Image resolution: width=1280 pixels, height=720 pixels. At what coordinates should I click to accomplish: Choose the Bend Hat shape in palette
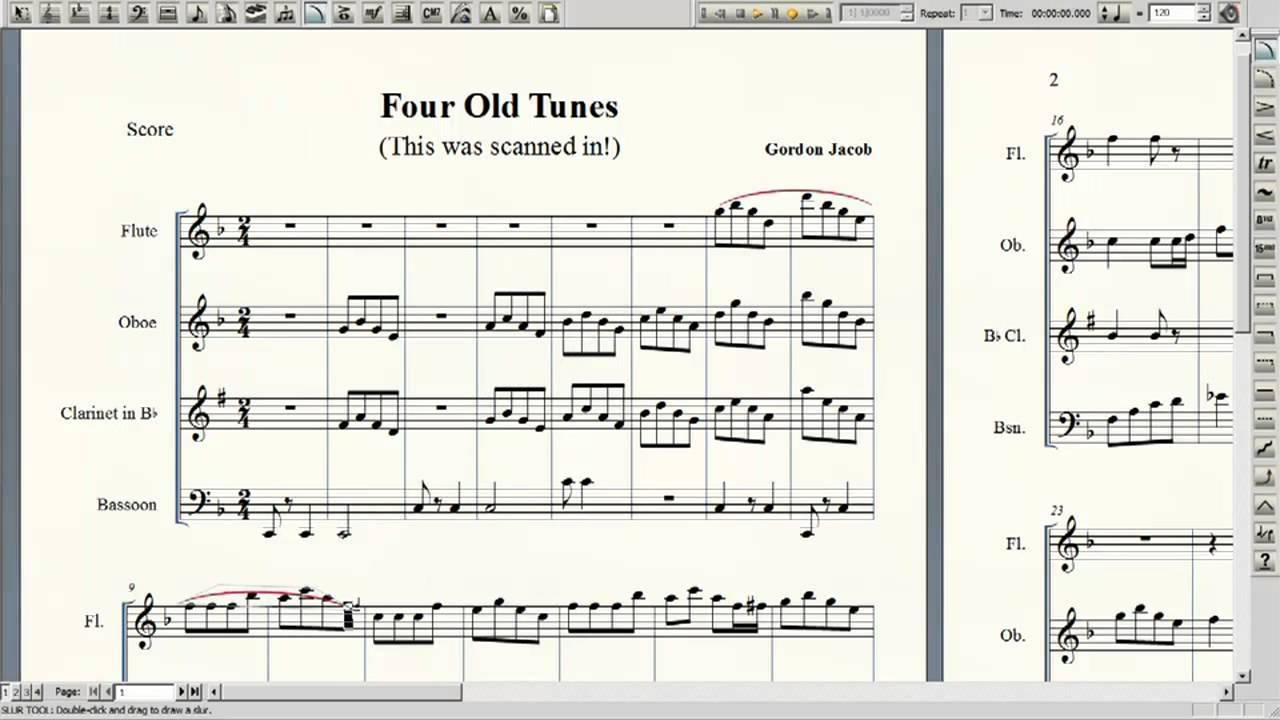point(1265,505)
